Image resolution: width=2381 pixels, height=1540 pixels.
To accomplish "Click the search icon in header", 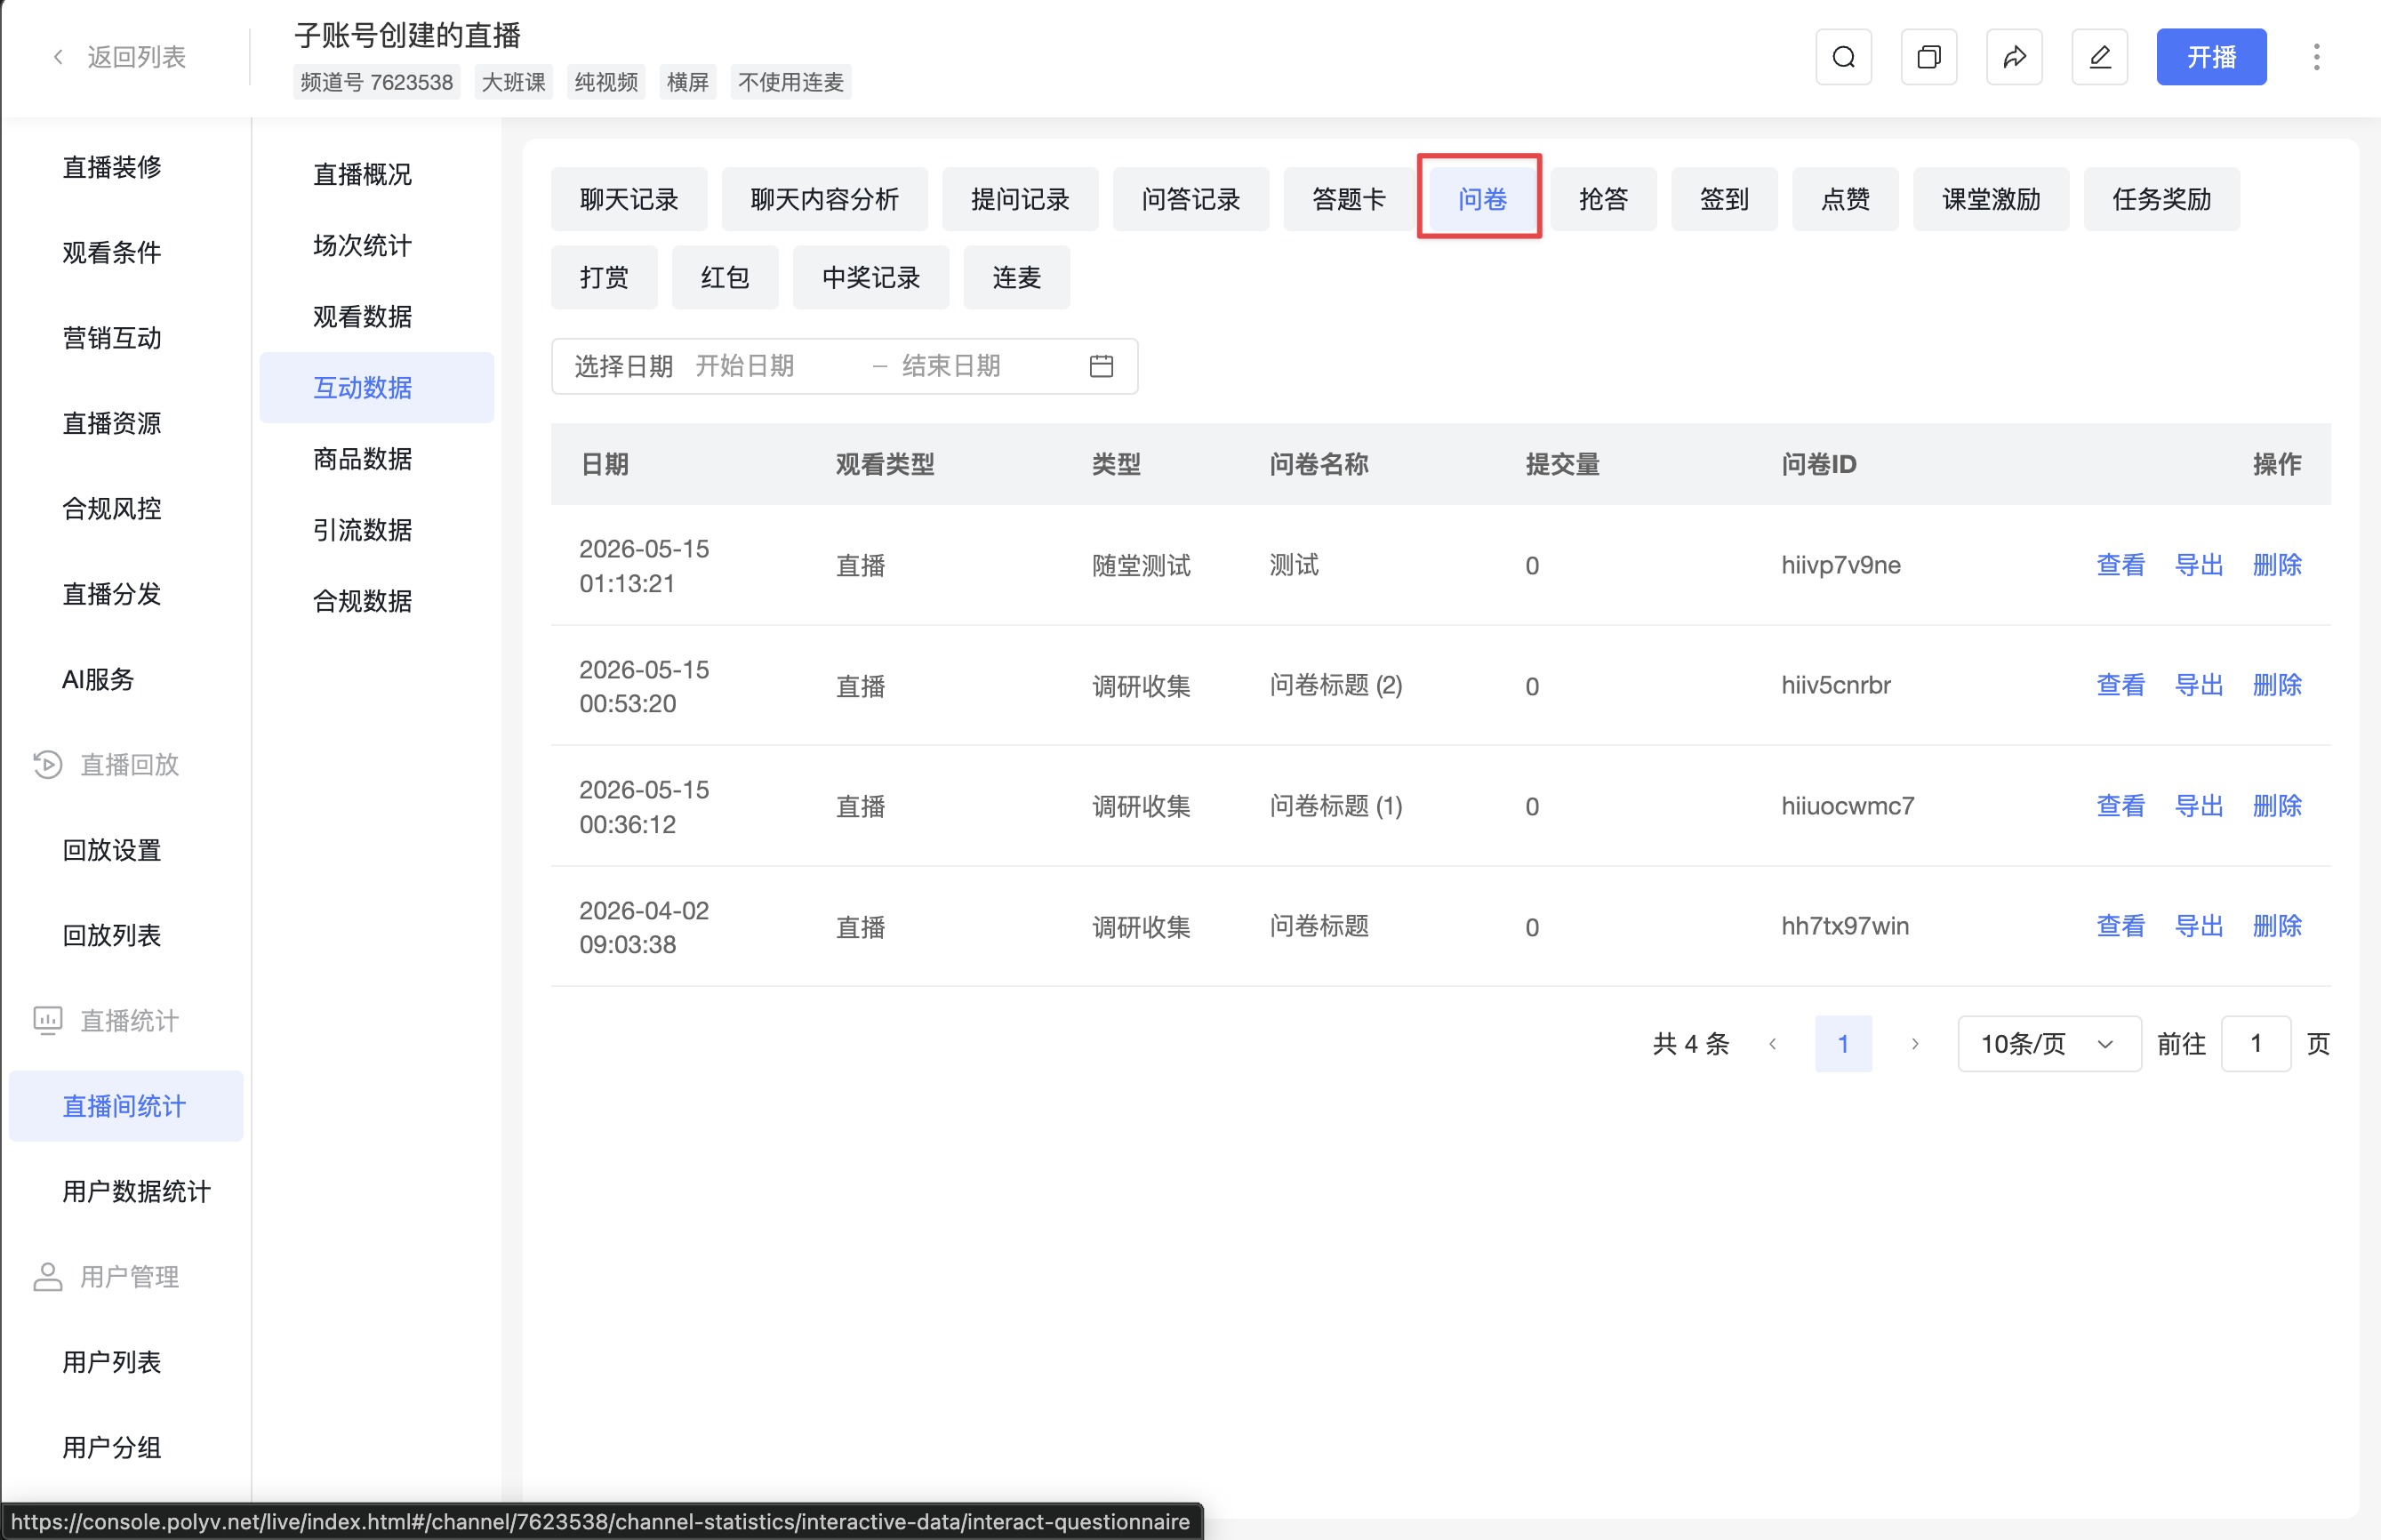I will click(1843, 57).
